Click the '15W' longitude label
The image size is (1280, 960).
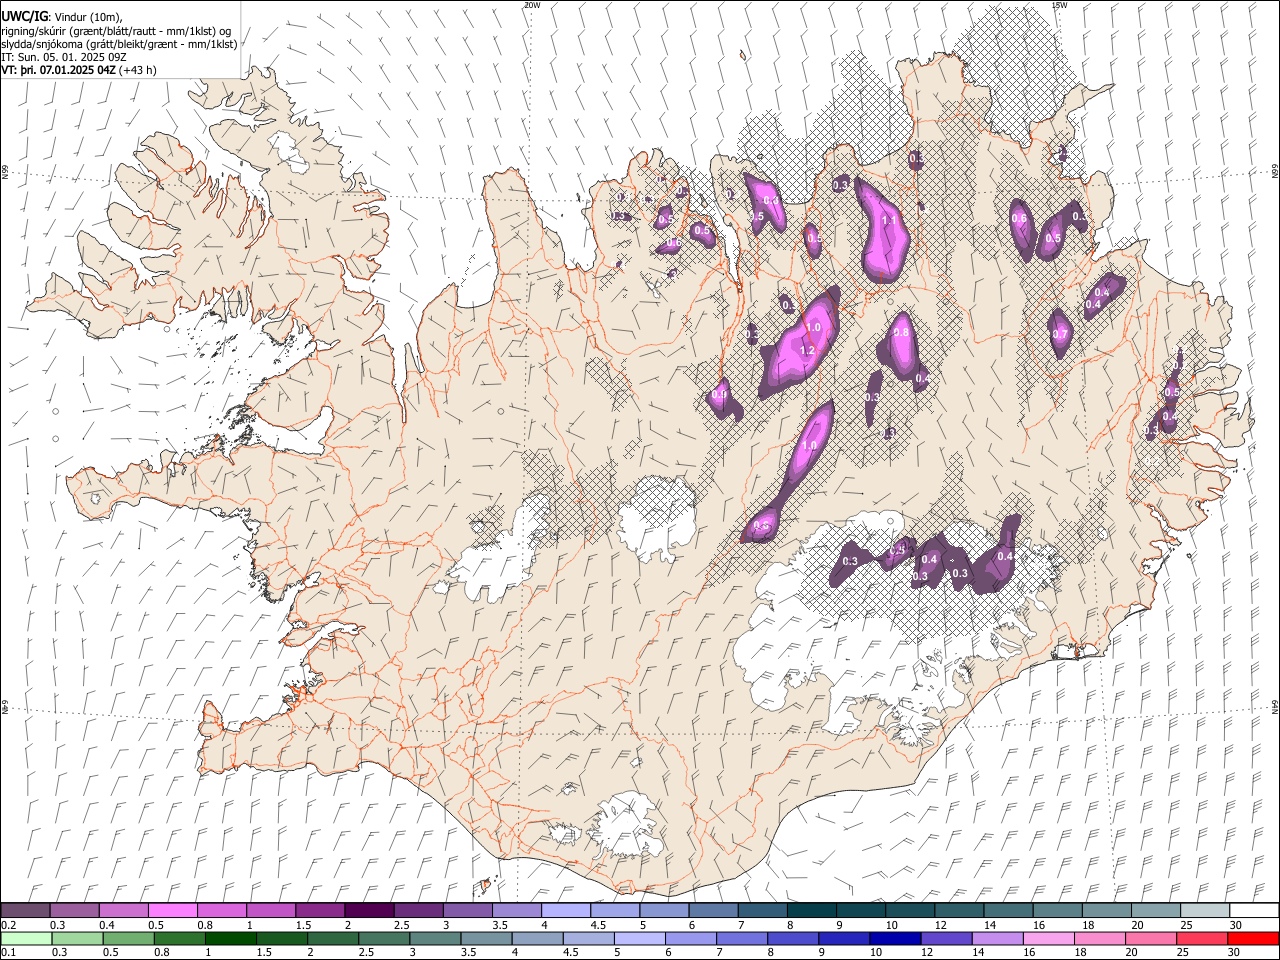(x=1059, y=5)
